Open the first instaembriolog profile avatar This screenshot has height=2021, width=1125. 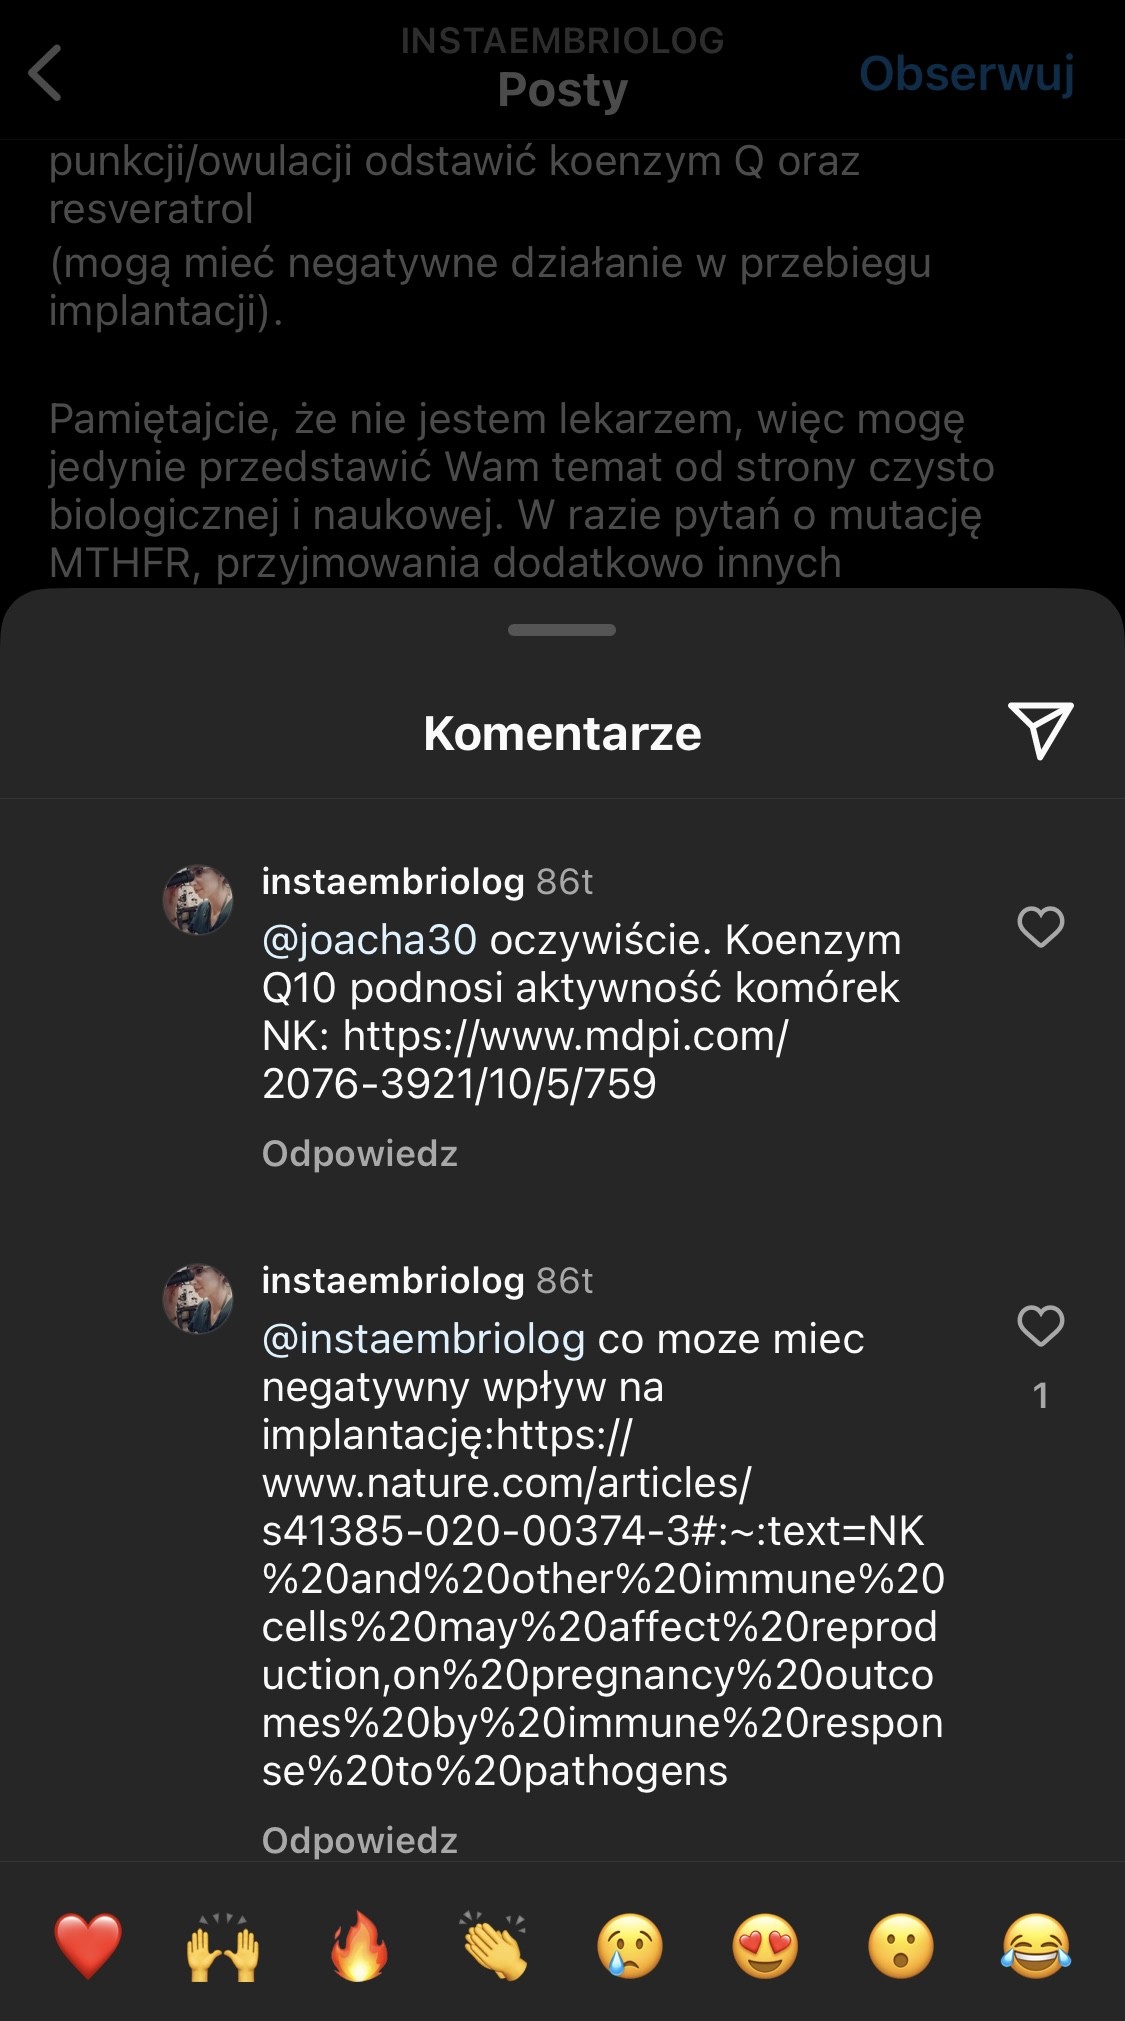pos(198,900)
